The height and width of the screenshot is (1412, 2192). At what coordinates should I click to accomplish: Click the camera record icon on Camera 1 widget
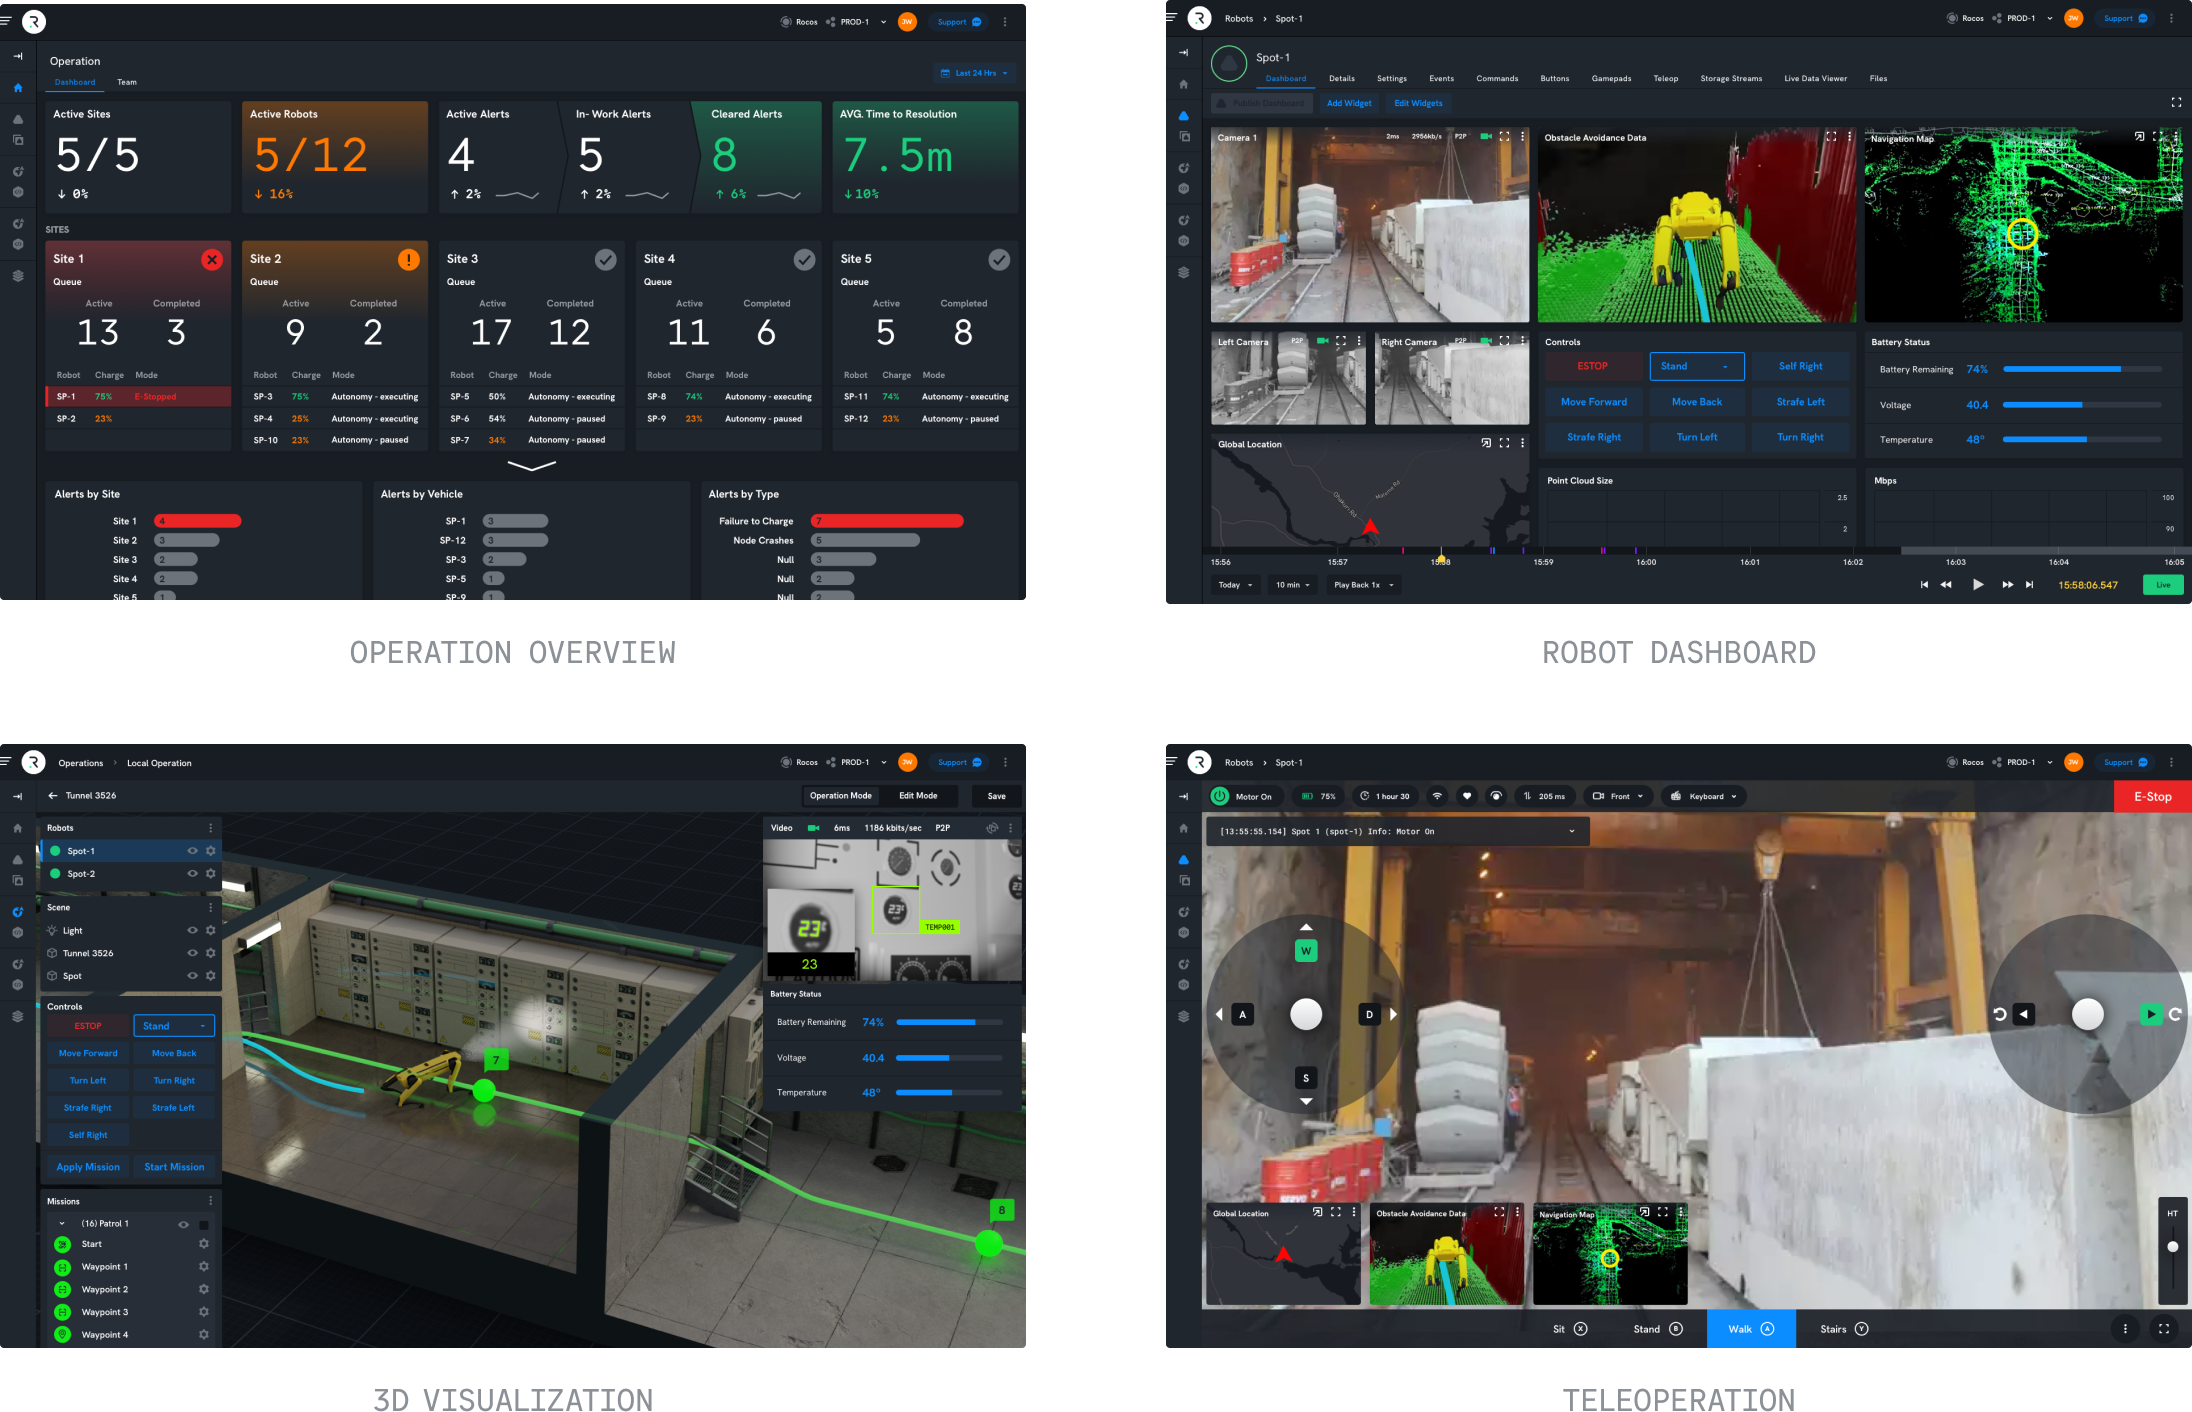(x=1484, y=137)
